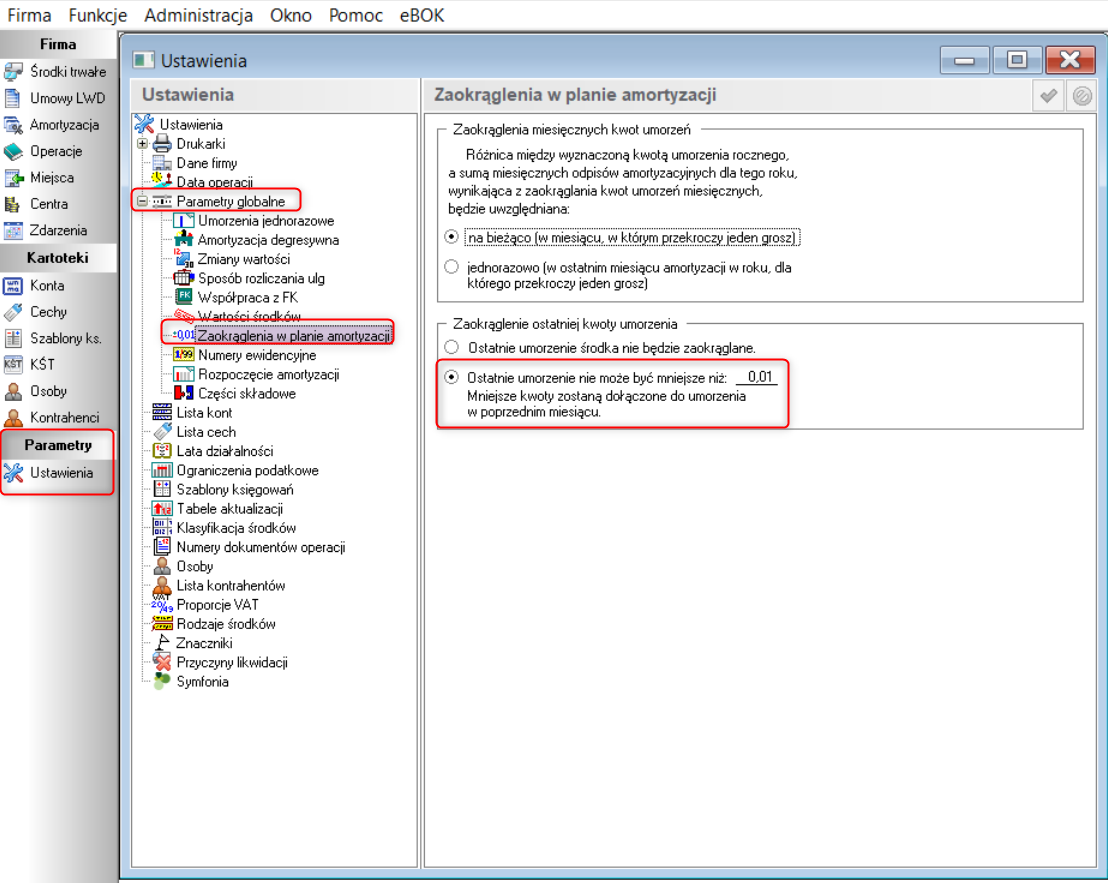Click the Centra sidebar icon
Viewport: 1108px width, 883px height.
coord(13,204)
